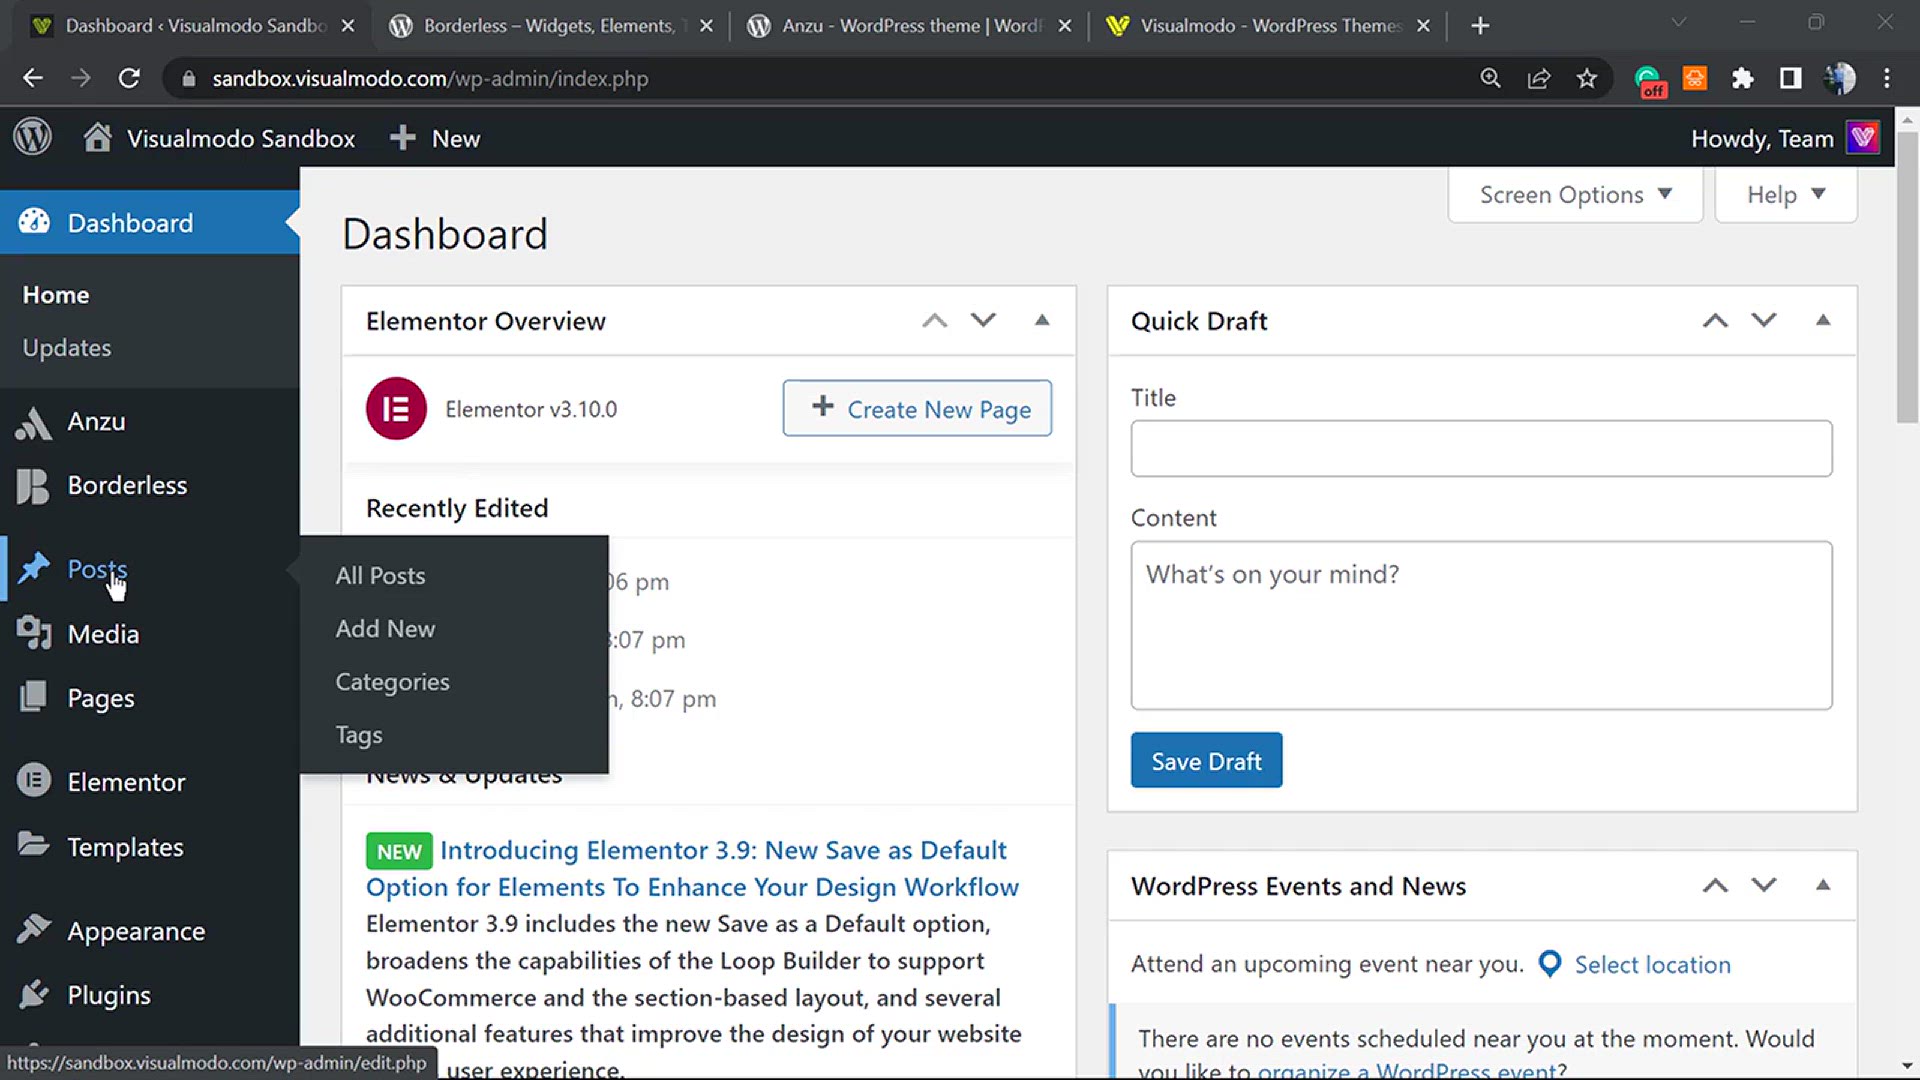Select All Posts from the Posts submenu
This screenshot has width=1920, height=1080.
380,575
